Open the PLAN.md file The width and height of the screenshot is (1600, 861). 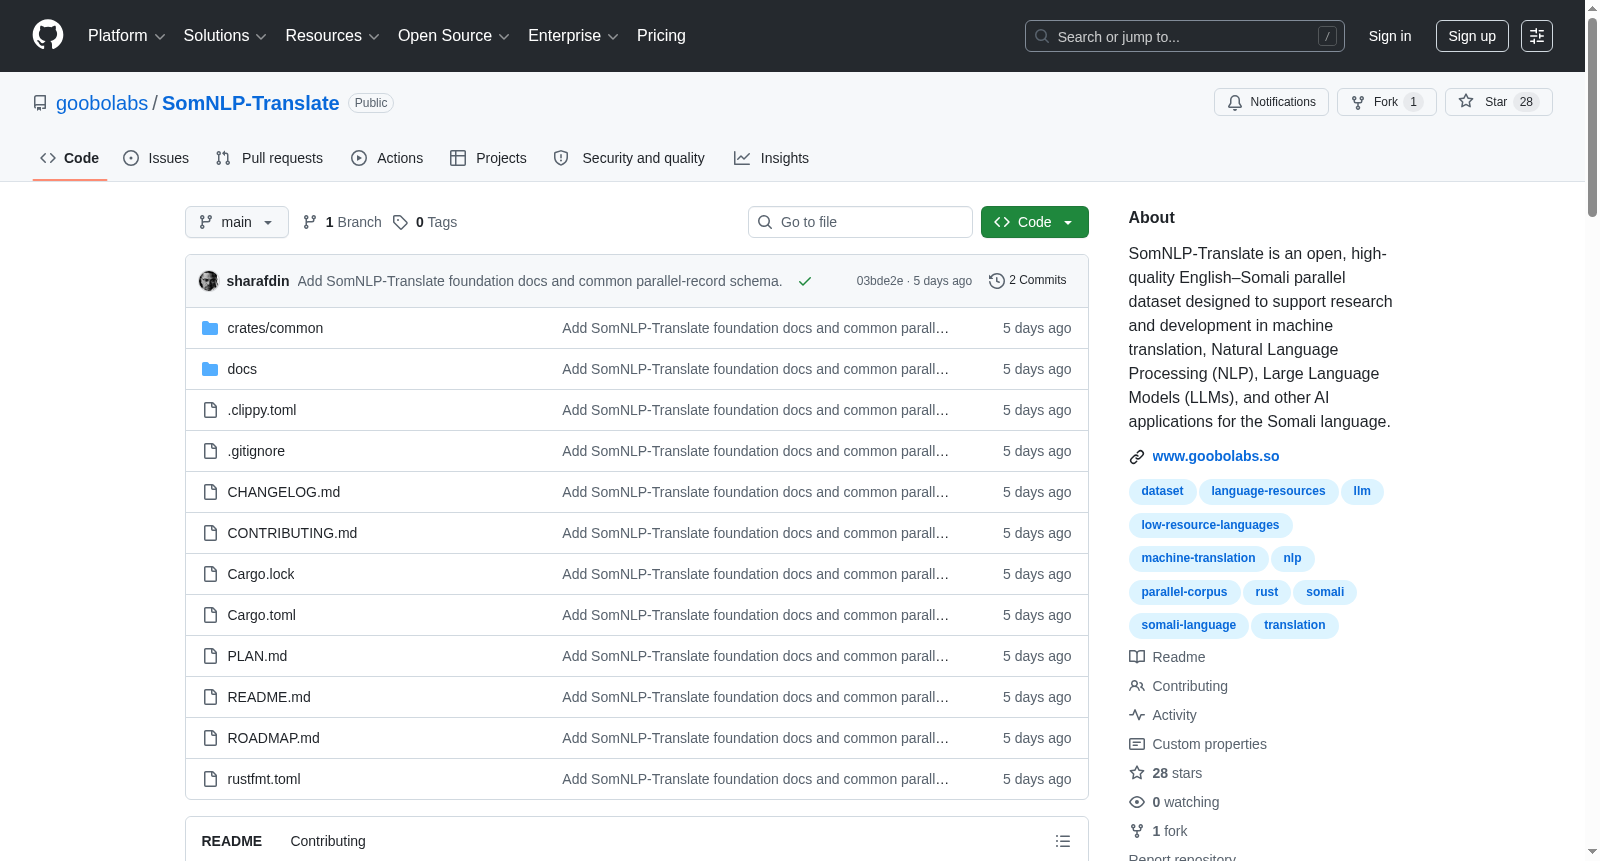(x=257, y=656)
